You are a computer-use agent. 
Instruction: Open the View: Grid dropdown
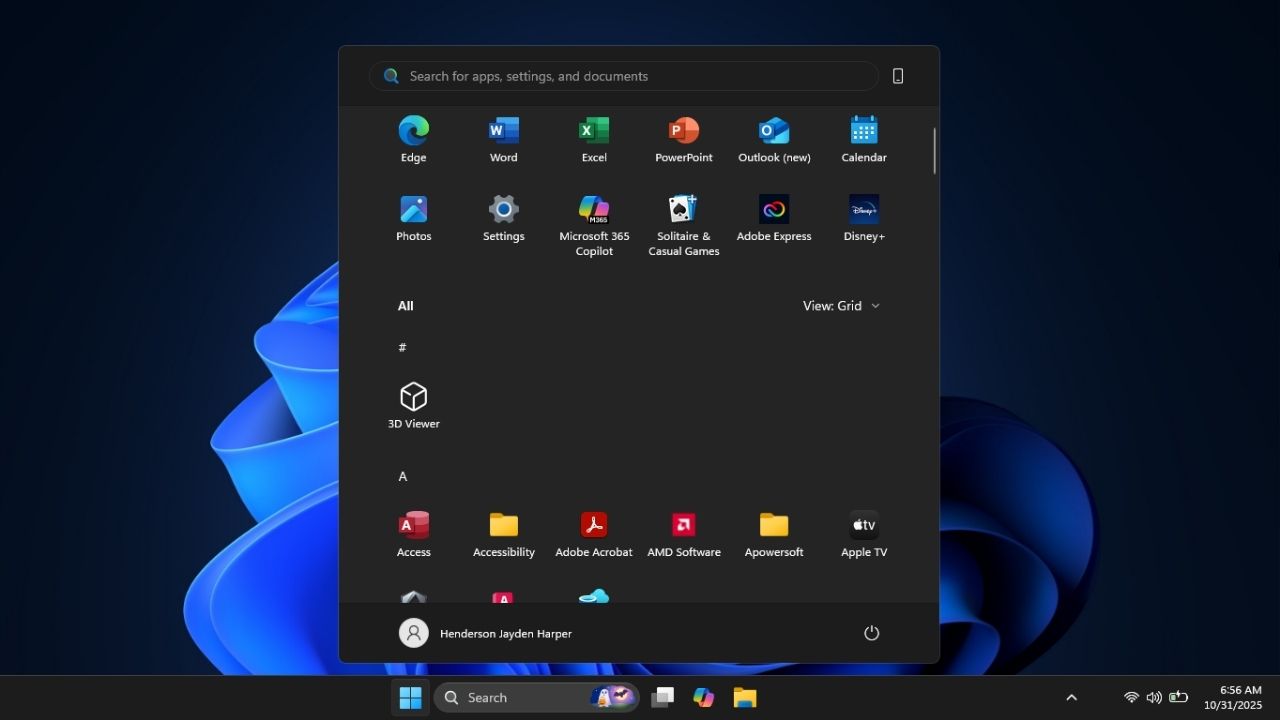(841, 306)
